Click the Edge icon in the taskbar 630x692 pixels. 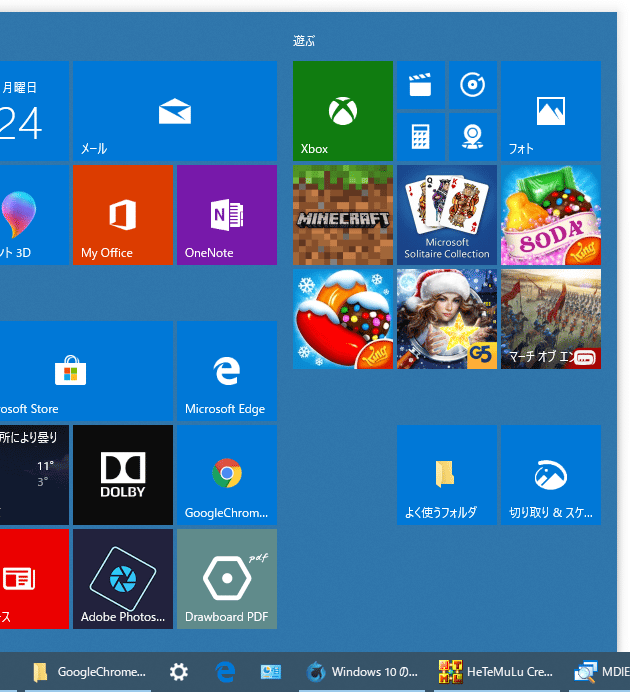click(x=225, y=672)
